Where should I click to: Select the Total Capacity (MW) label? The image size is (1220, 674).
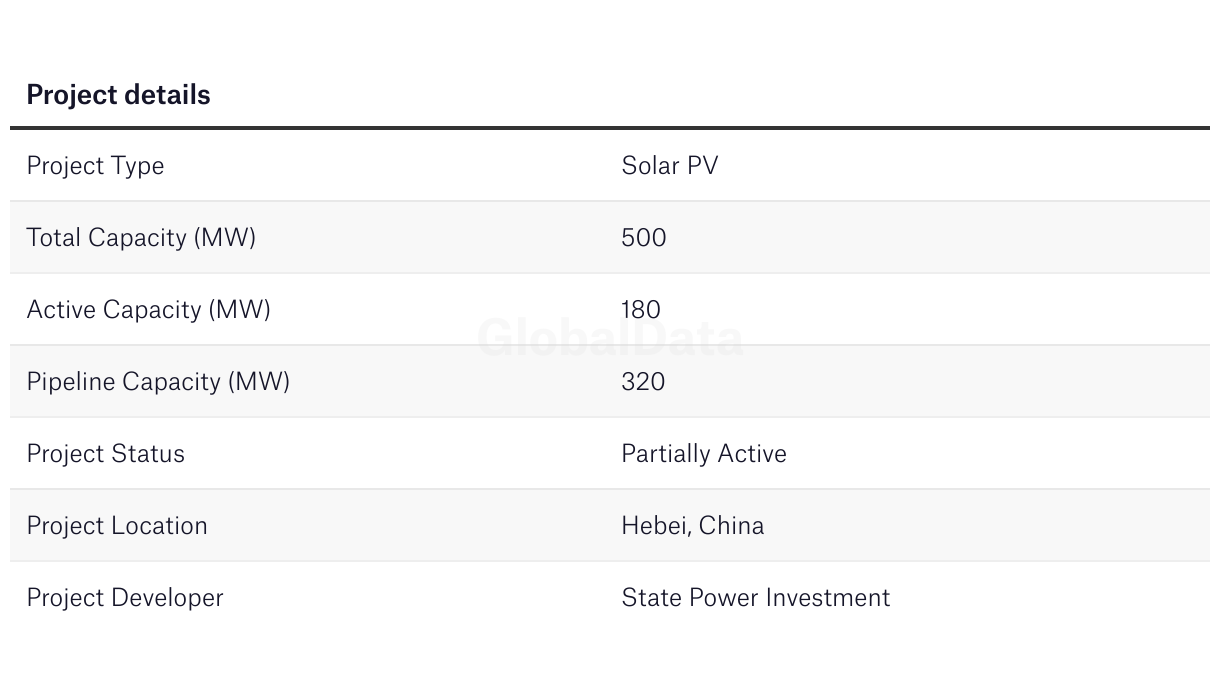[141, 238]
